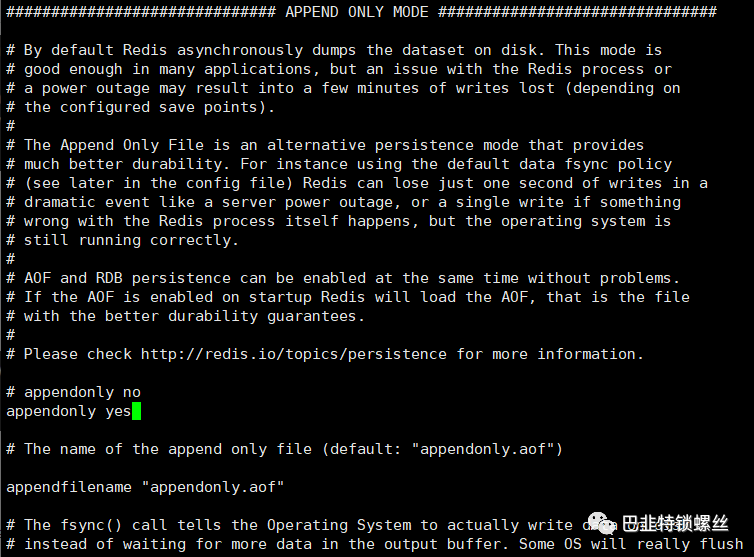
Task: Click the 'with the better durability guarantees' line
Action: click(x=194, y=316)
